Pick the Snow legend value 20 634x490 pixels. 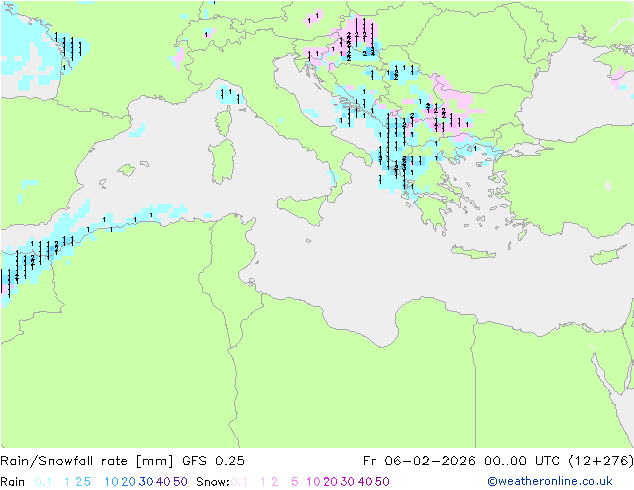330,482
